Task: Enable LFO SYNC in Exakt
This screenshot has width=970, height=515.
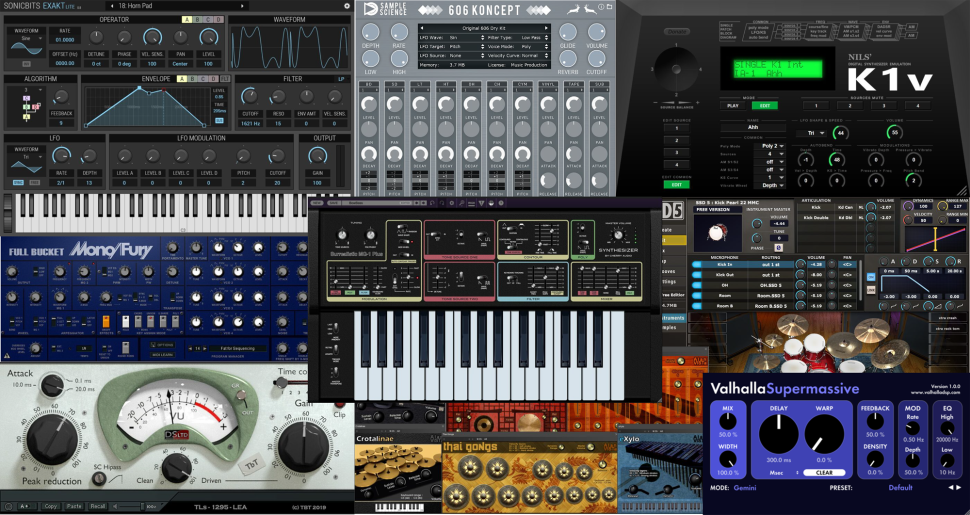Action: coord(18,183)
